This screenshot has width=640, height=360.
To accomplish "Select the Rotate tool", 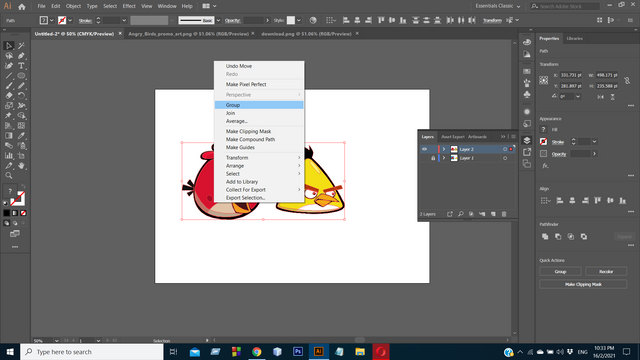I will pos(21,96).
